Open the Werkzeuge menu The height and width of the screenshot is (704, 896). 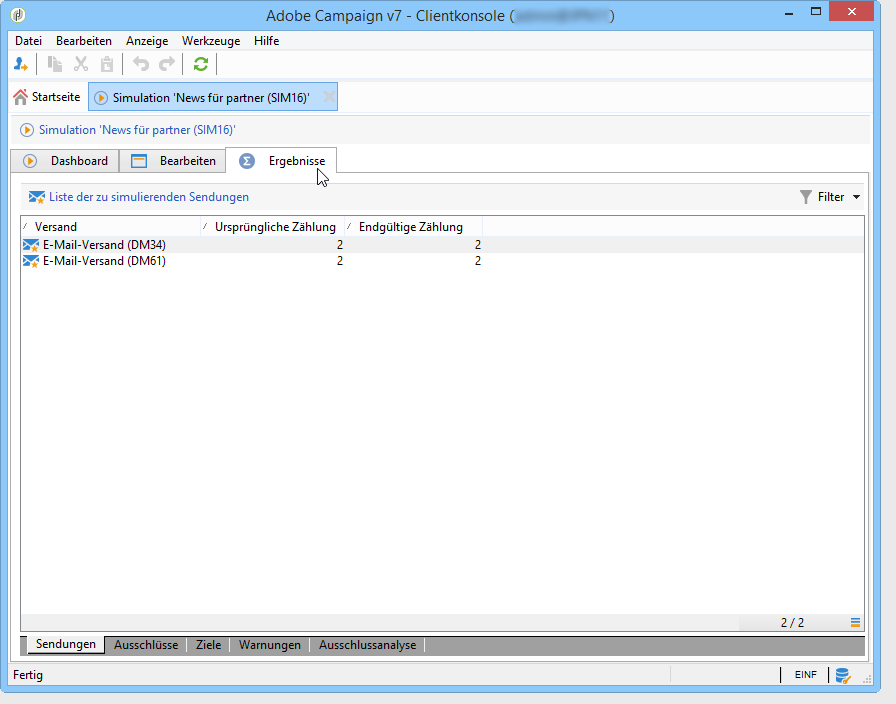tap(211, 41)
